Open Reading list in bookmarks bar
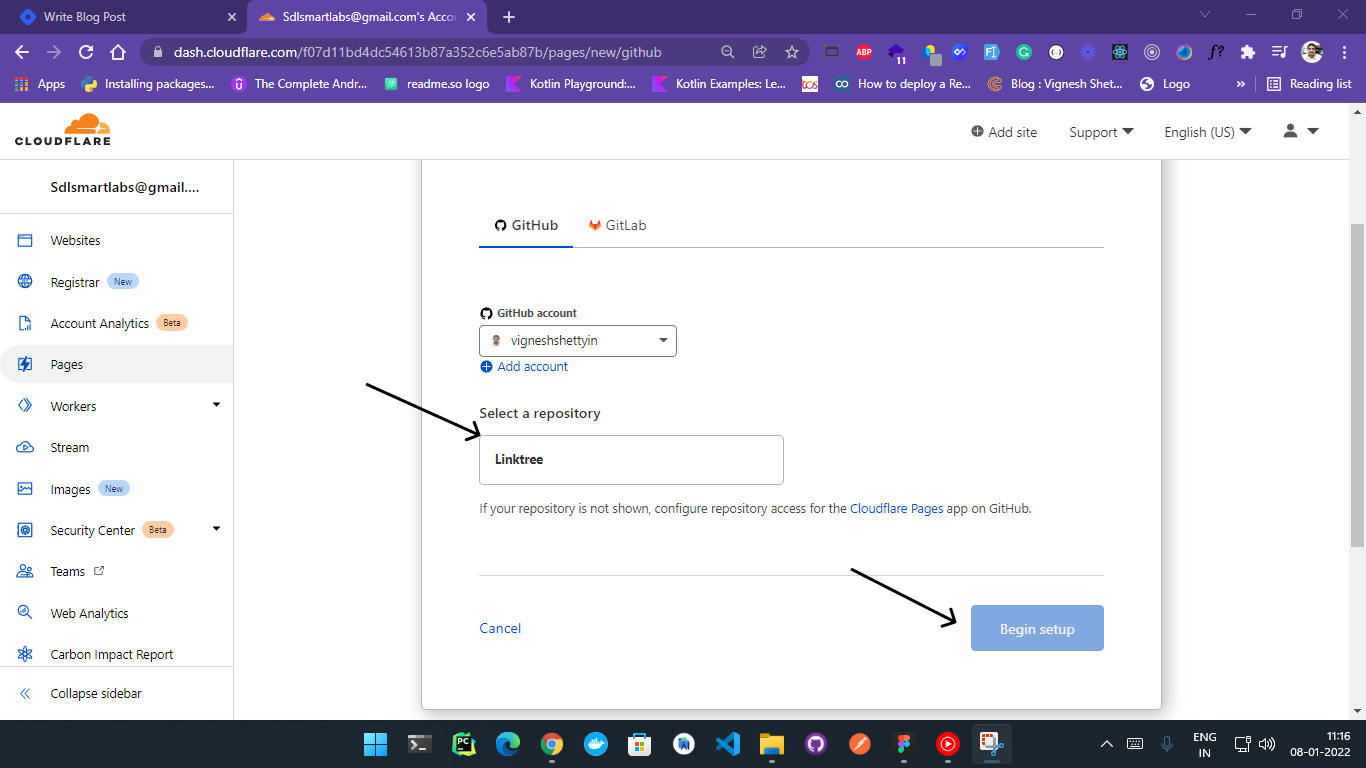This screenshot has width=1366, height=768. pos(1309,84)
